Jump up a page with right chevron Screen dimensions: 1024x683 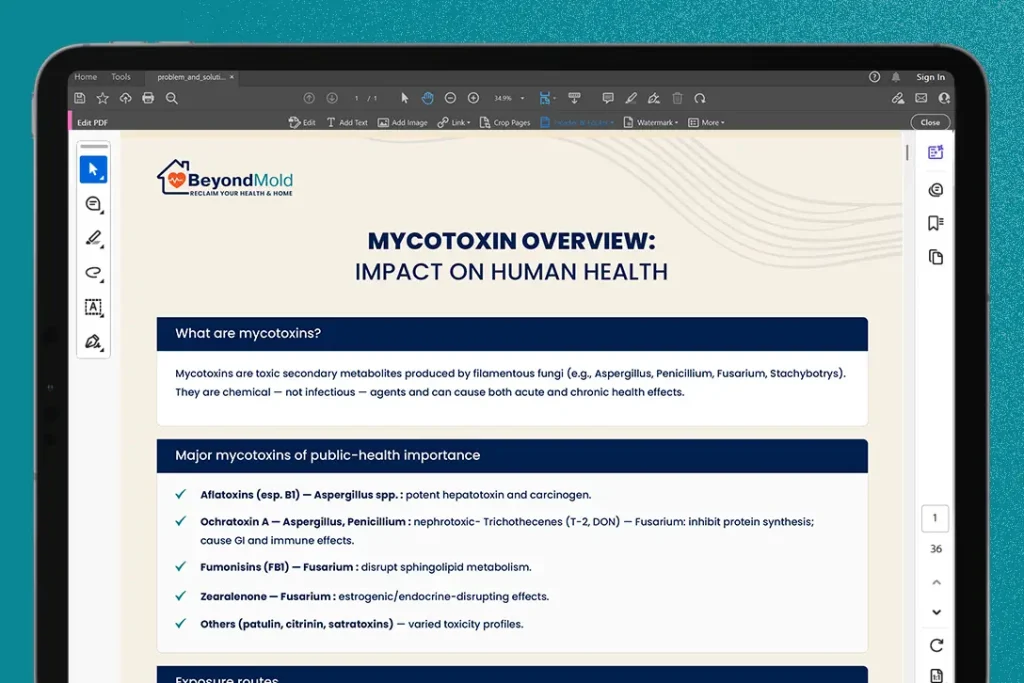936,582
